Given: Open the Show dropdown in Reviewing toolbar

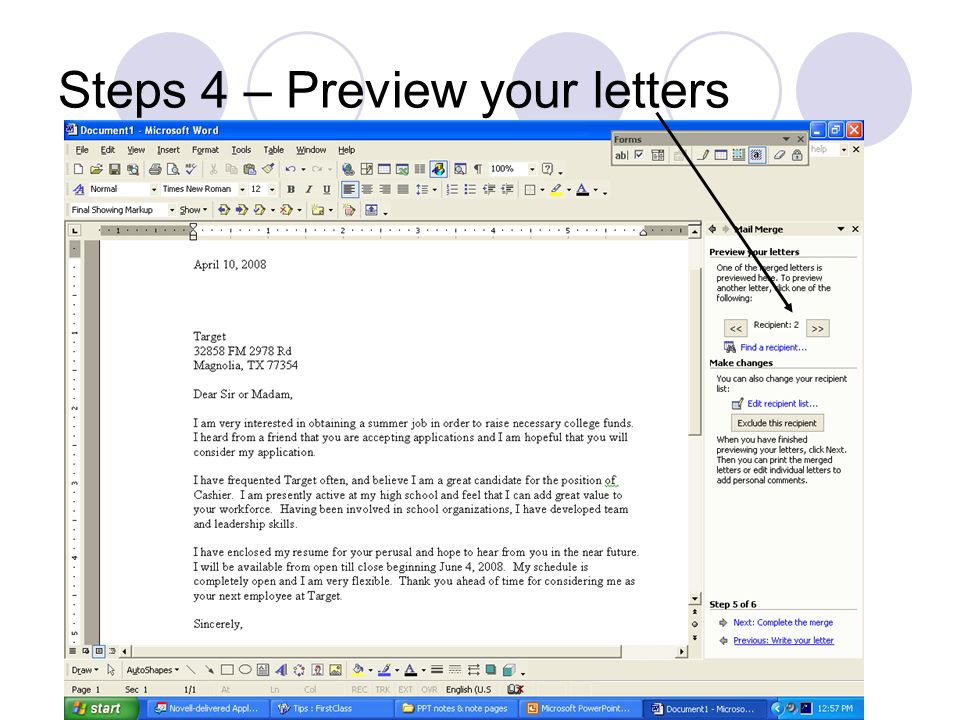Looking at the screenshot, I should tap(193, 210).
